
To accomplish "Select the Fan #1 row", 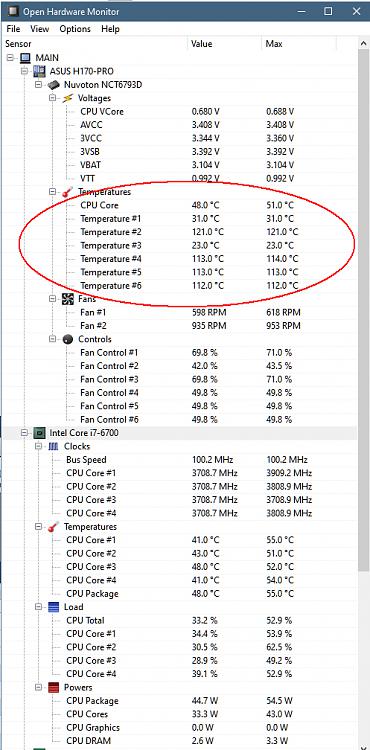I will click(x=179, y=312).
